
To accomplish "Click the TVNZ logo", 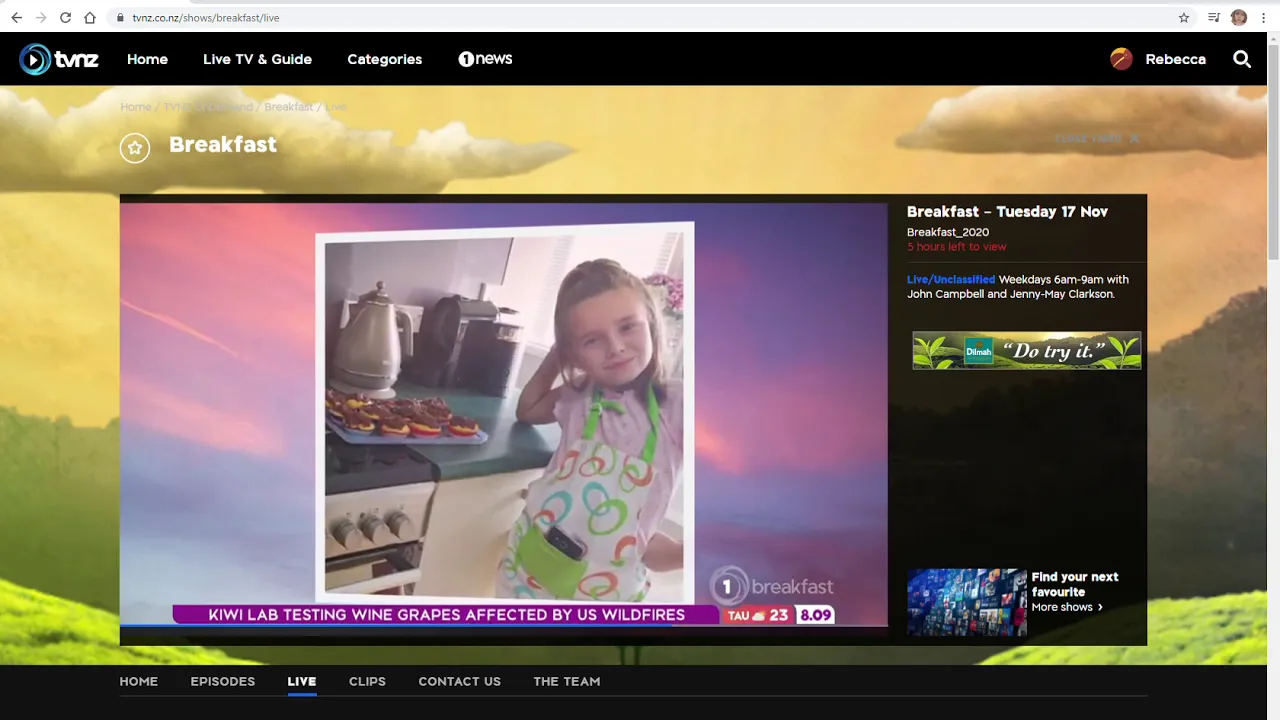I will (x=59, y=59).
